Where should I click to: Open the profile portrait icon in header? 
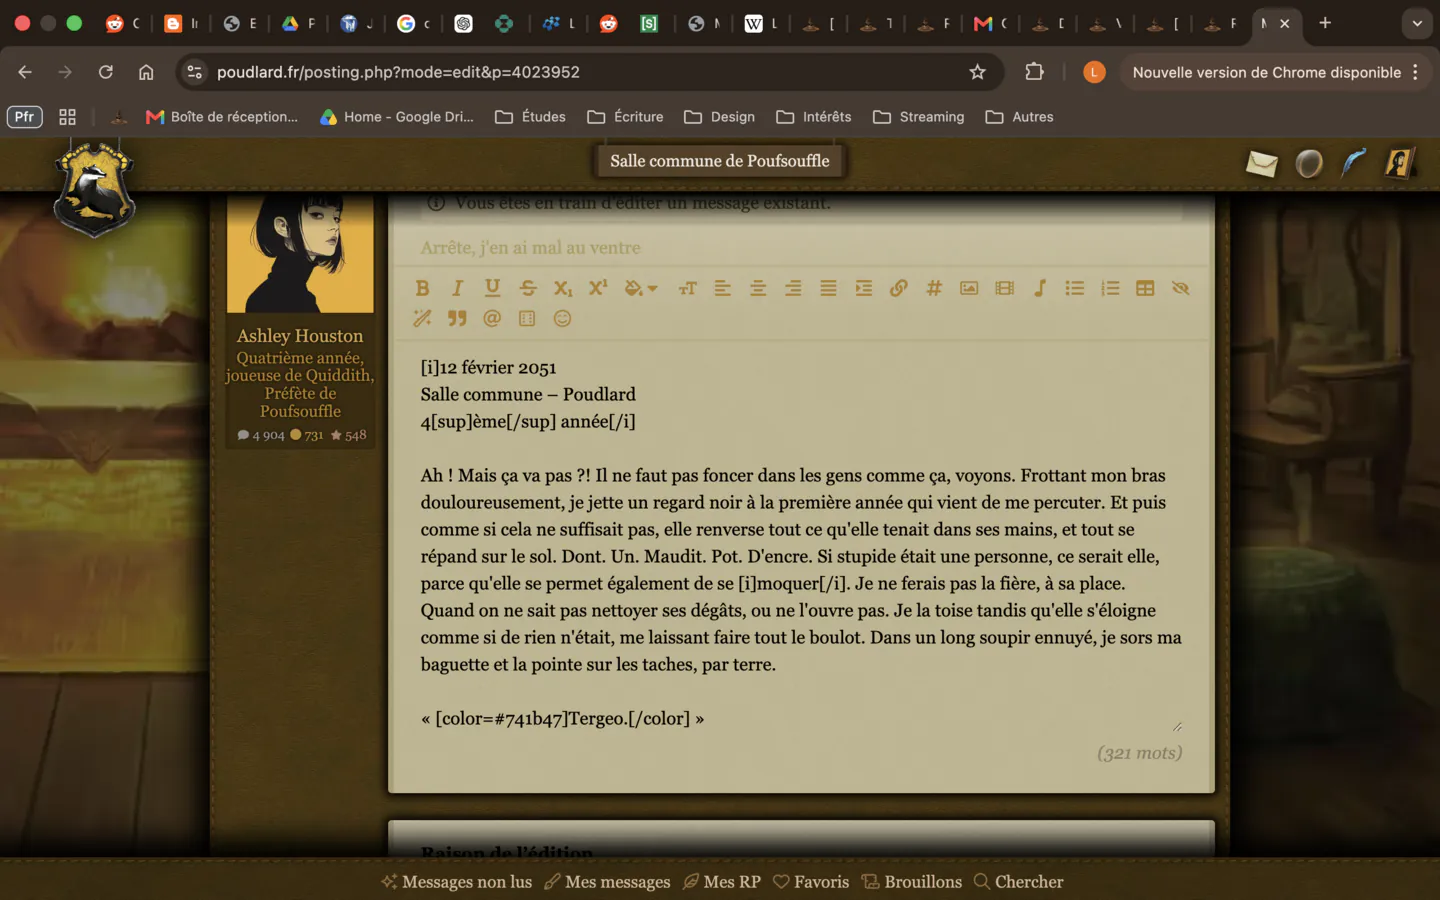1400,162
